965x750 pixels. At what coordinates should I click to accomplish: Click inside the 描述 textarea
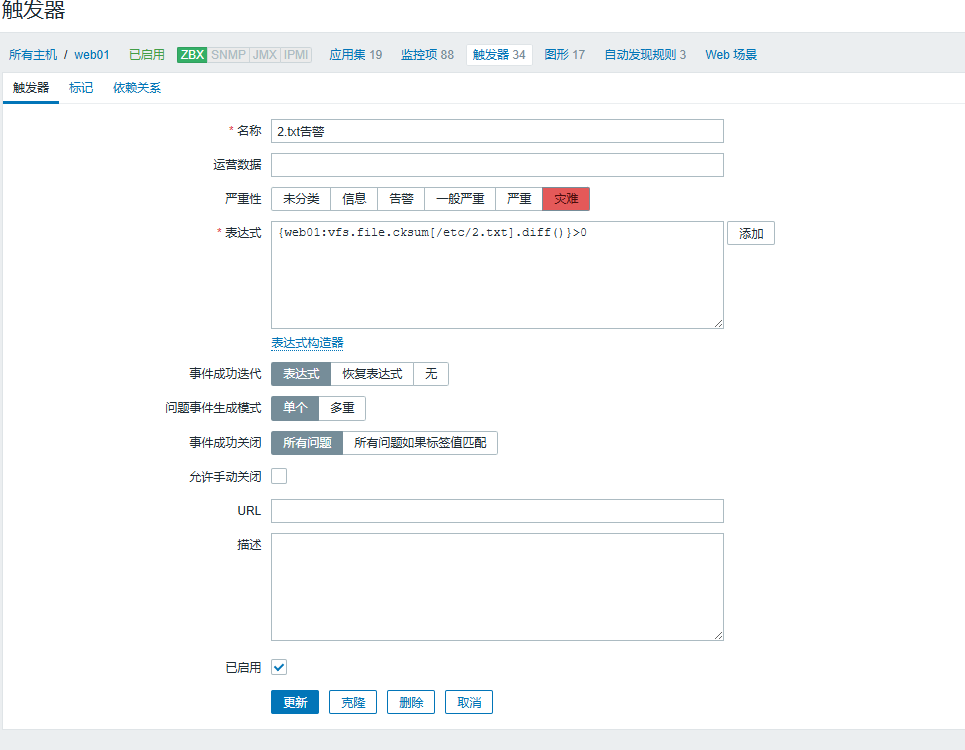tap(497, 587)
